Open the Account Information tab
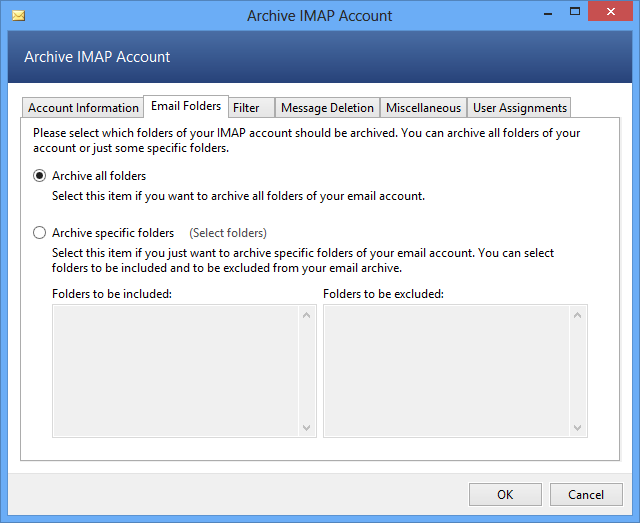 pyautogui.click(x=83, y=108)
